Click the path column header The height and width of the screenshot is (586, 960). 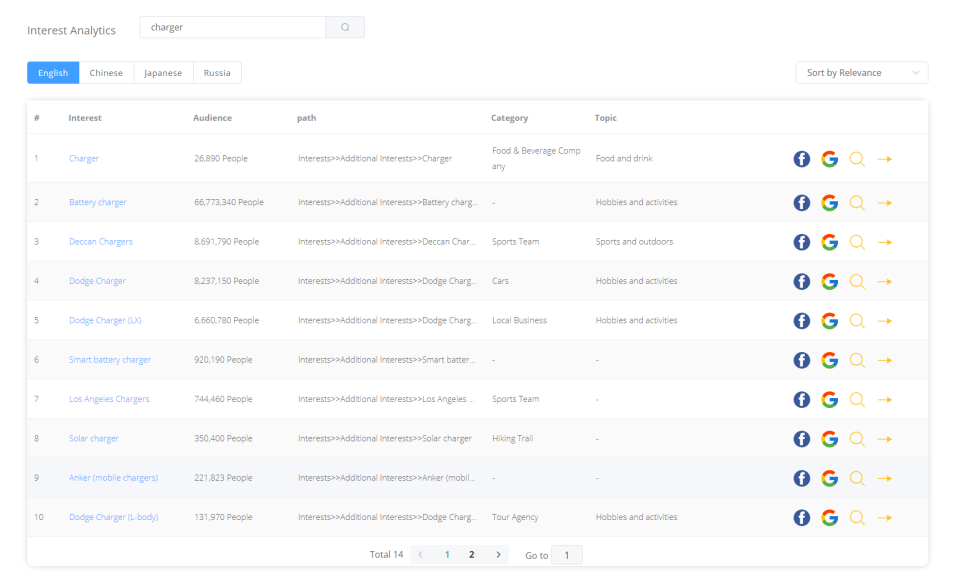(x=307, y=118)
